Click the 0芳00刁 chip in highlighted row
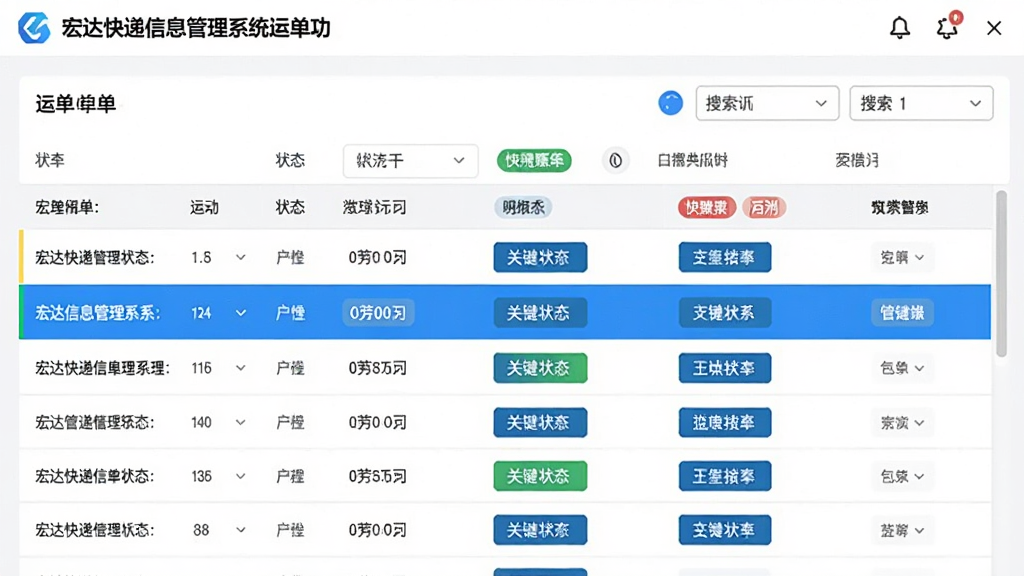This screenshot has height=576, width=1024. (x=378, y=313)
